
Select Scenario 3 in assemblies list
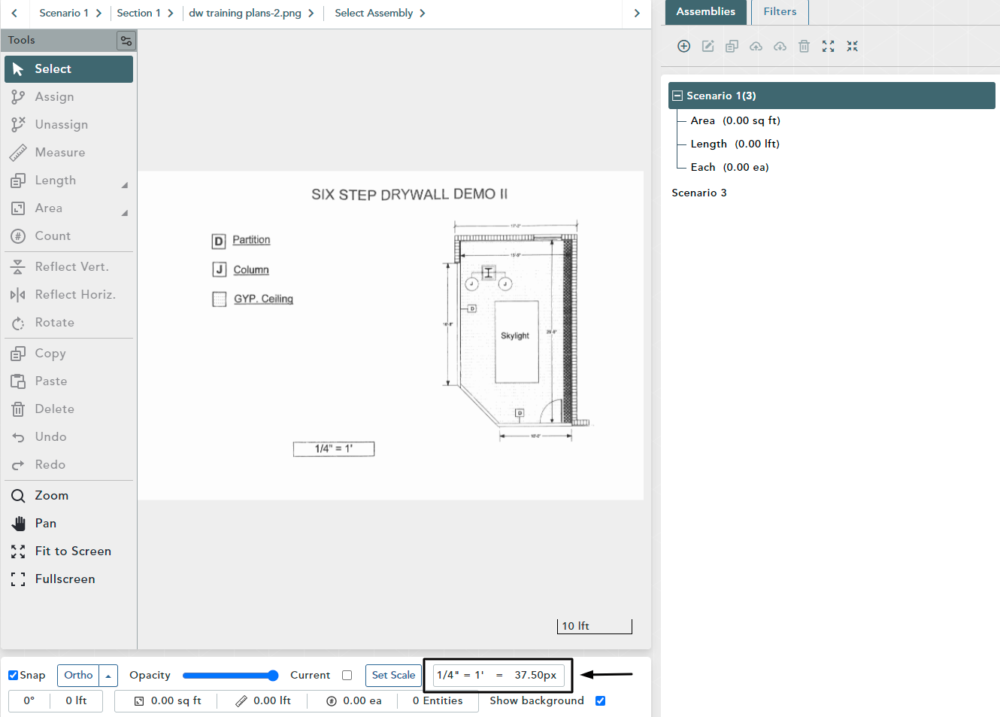pos(699,192)
